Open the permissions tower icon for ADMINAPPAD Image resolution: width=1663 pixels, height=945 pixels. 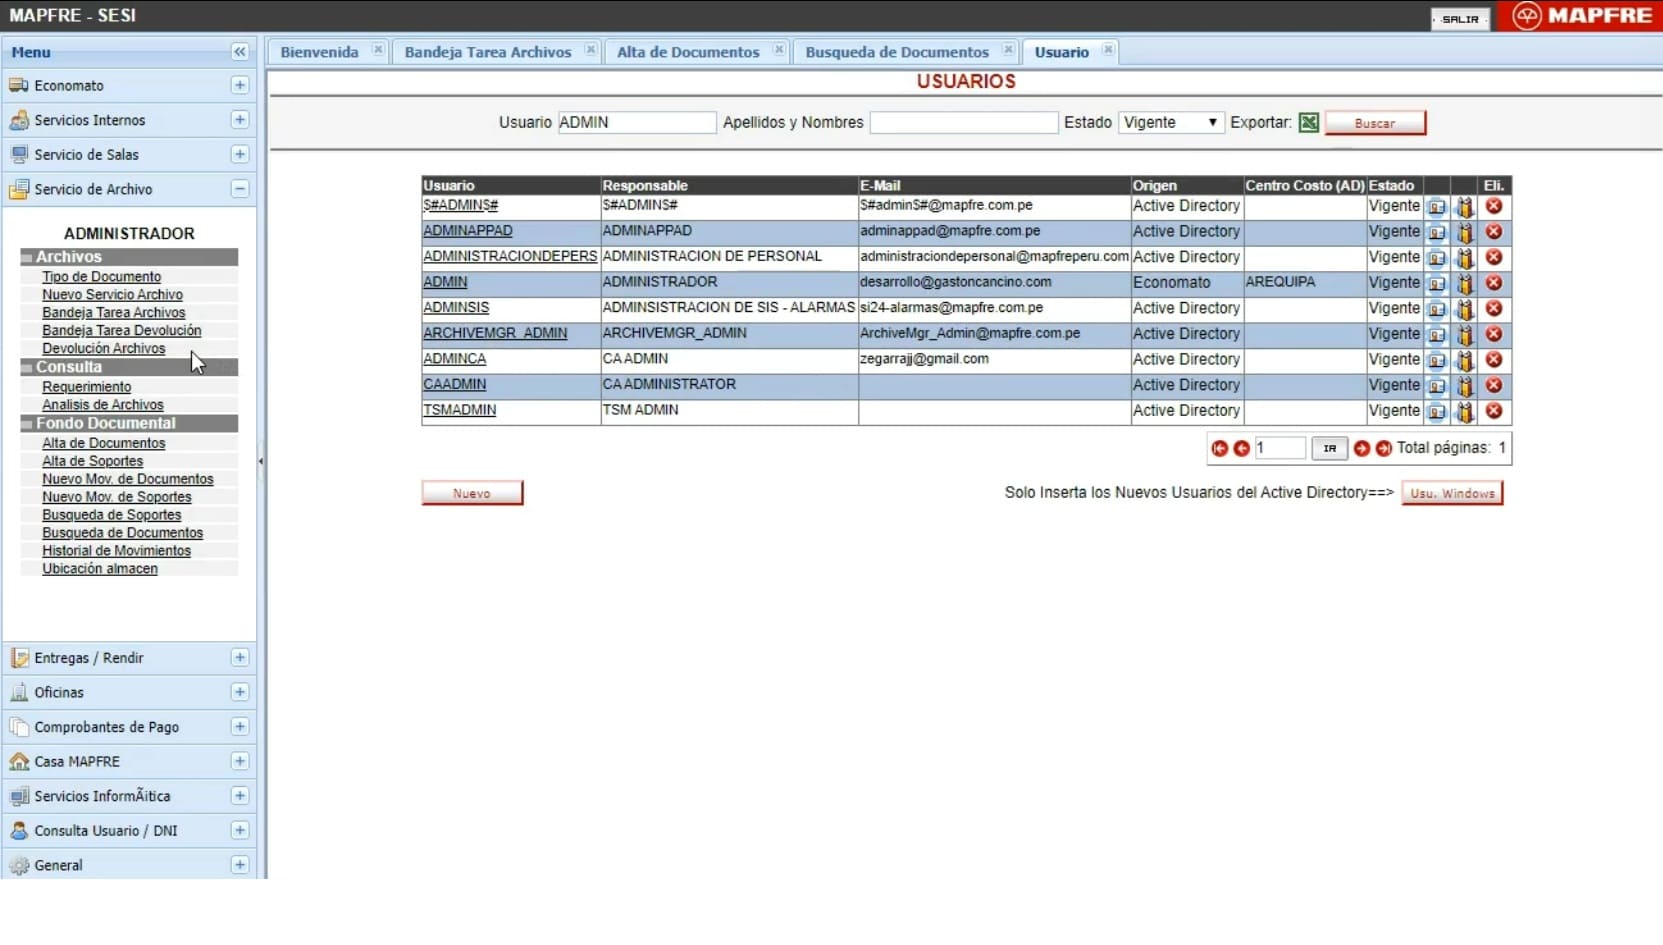[1465, 231]
